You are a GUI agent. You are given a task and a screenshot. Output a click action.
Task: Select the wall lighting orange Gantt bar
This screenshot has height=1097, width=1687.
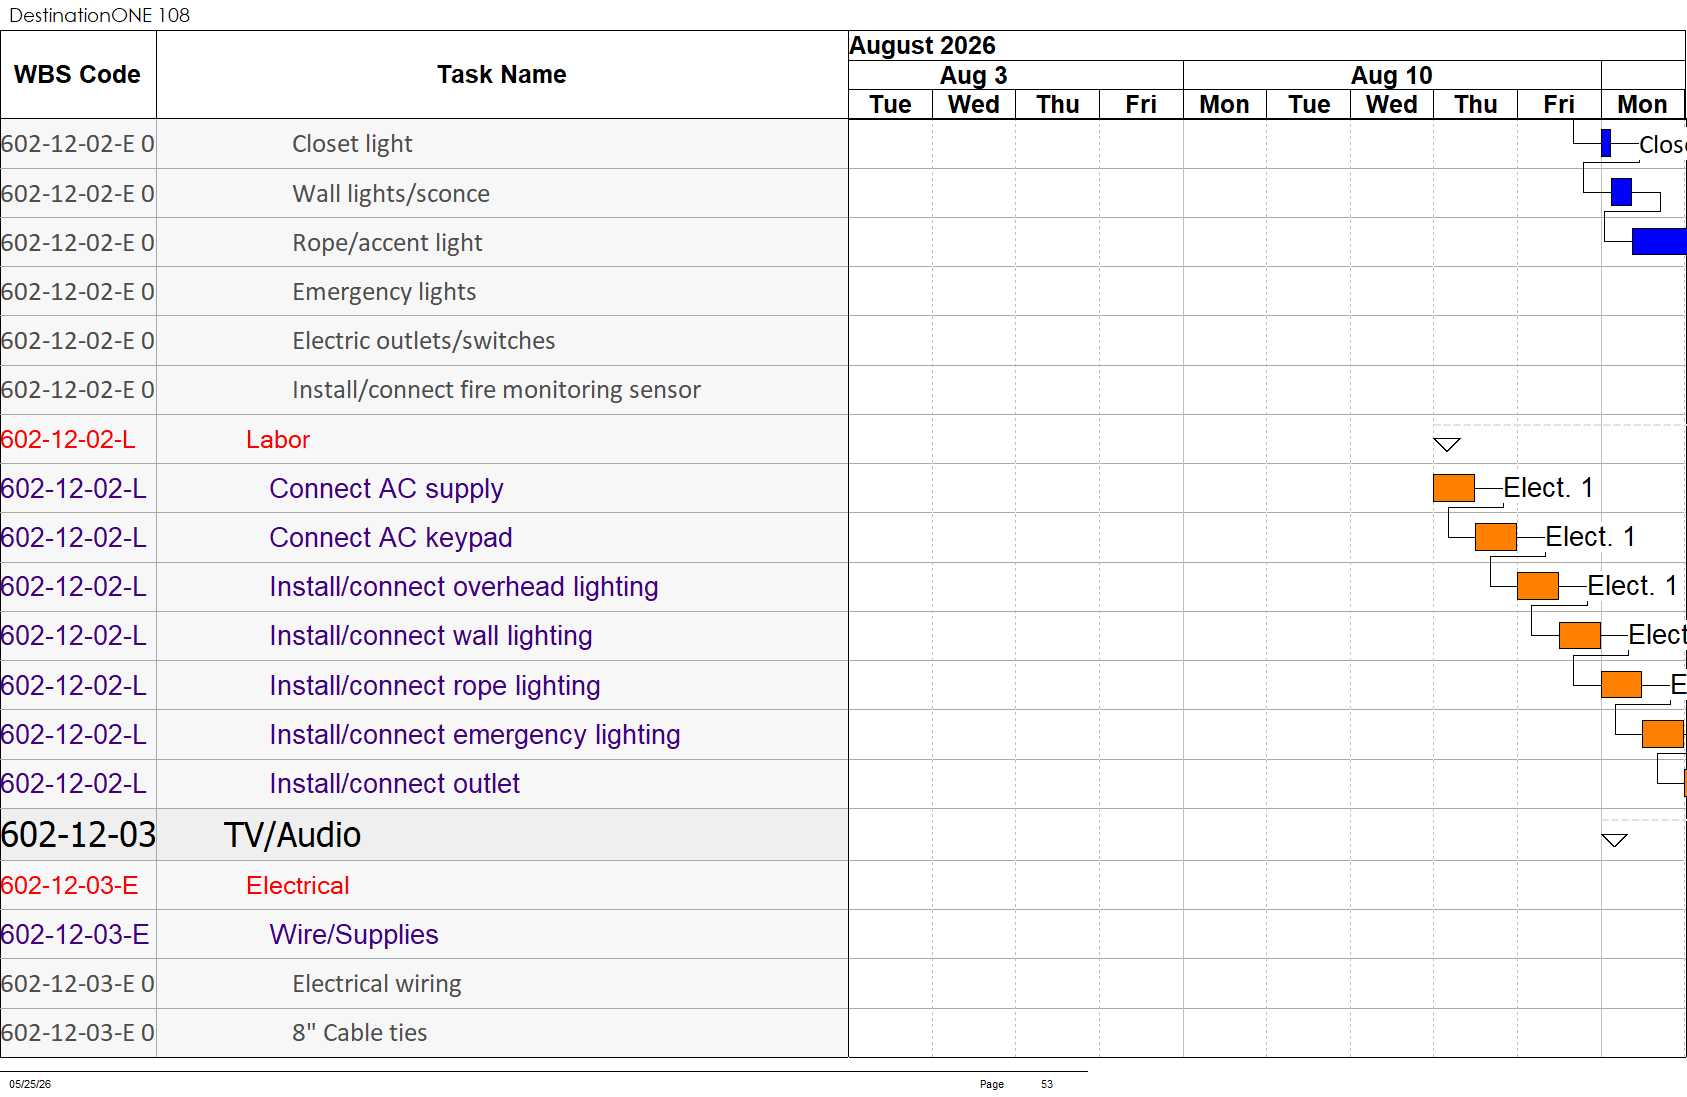point(1580,635)
